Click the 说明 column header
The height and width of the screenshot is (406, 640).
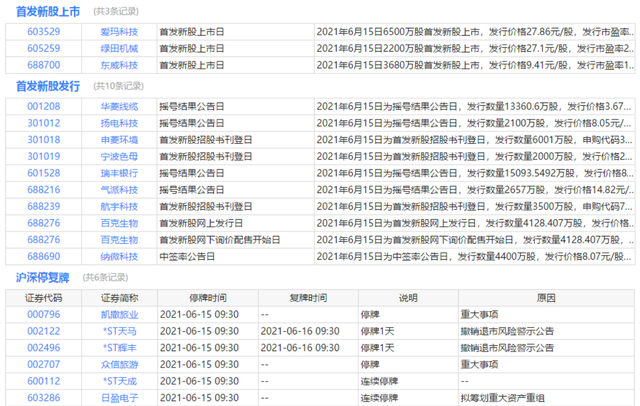point(408,298)
